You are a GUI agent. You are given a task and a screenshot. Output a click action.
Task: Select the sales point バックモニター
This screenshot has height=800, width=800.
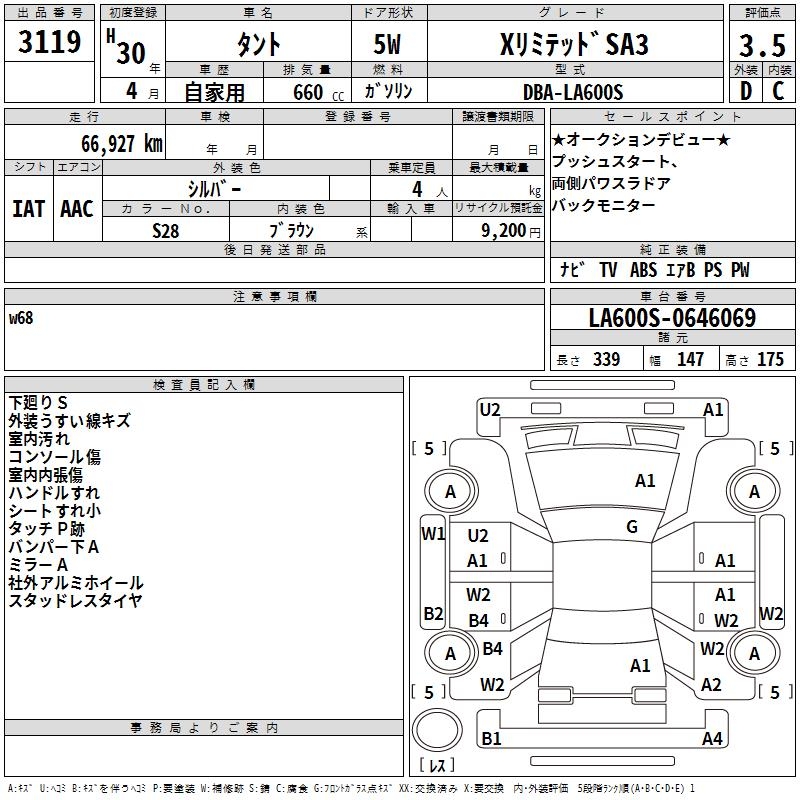pyautogui.click(x=604, y=205)
